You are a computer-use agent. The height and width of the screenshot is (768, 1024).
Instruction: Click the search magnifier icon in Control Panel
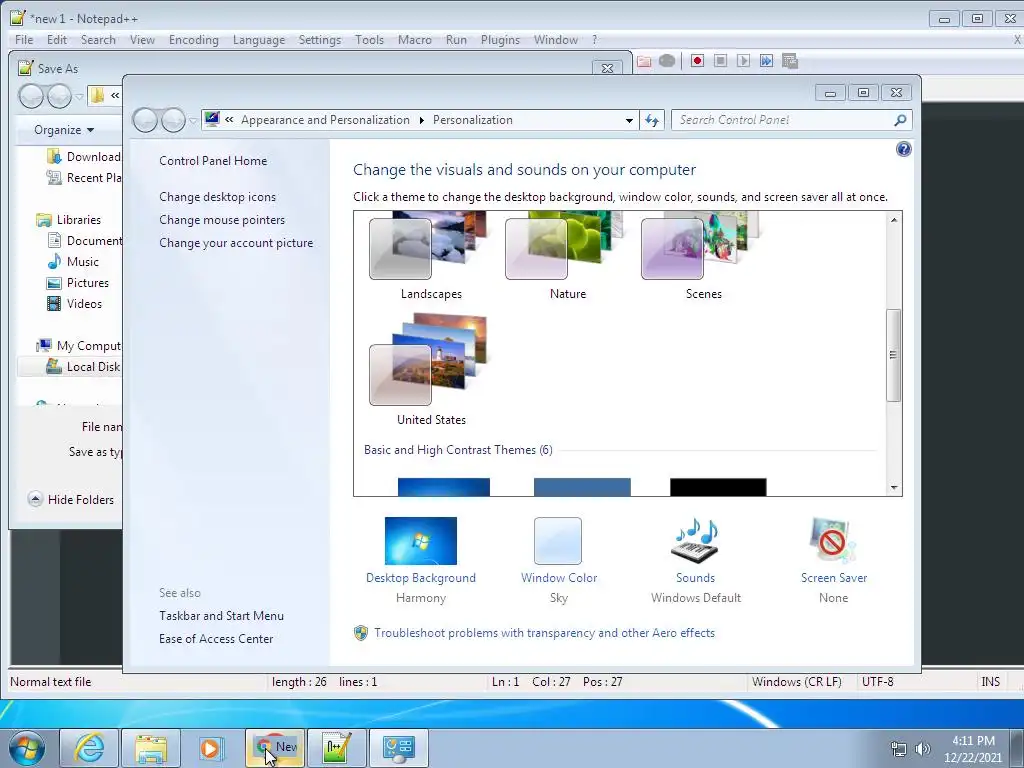click(x=900, y=120)
